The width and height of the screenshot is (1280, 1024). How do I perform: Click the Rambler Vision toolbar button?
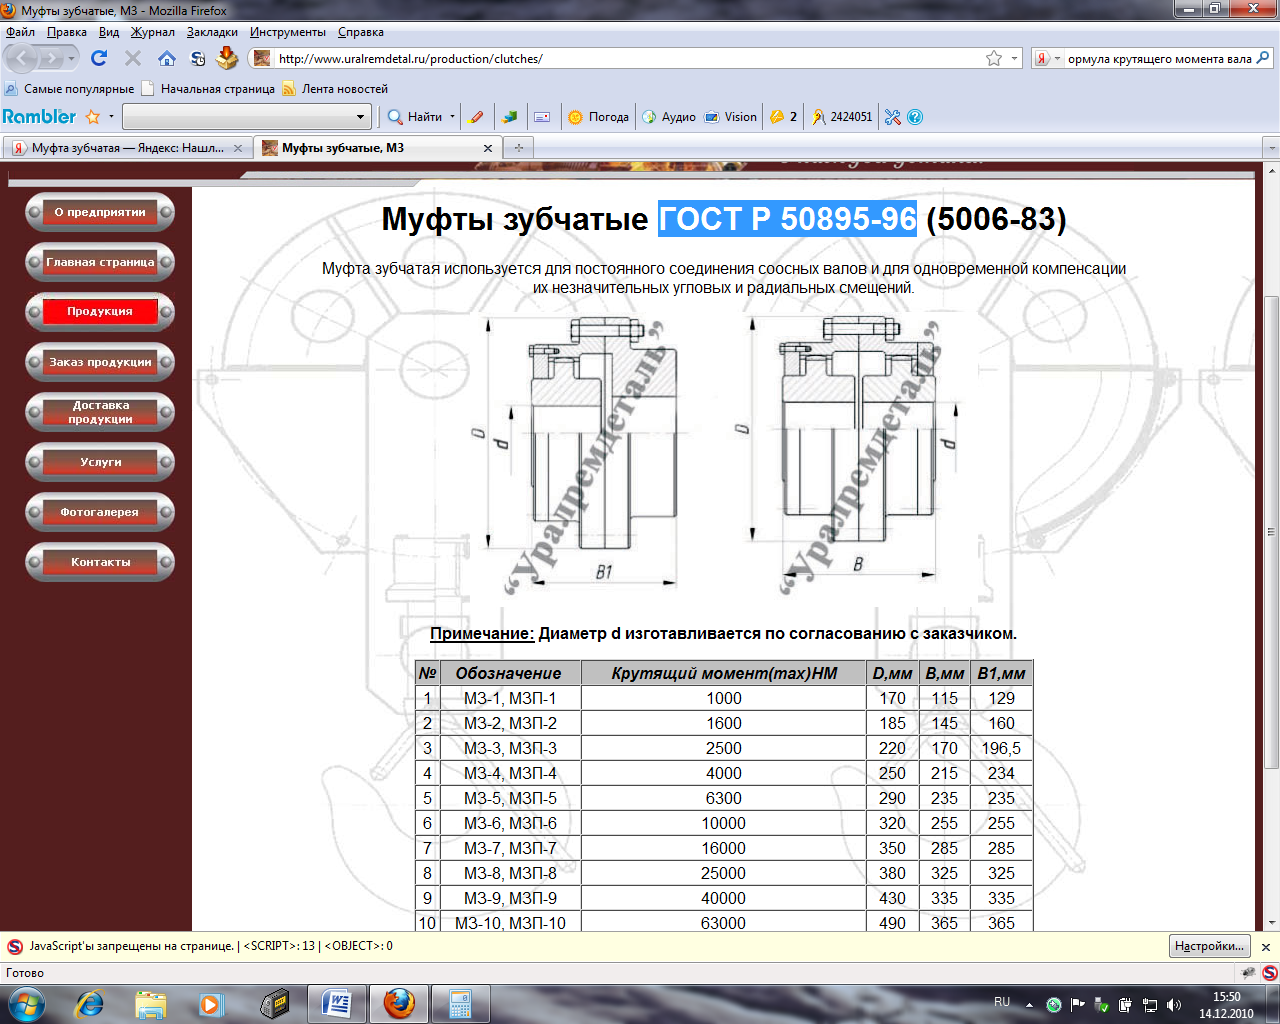[x=731, y=117]
